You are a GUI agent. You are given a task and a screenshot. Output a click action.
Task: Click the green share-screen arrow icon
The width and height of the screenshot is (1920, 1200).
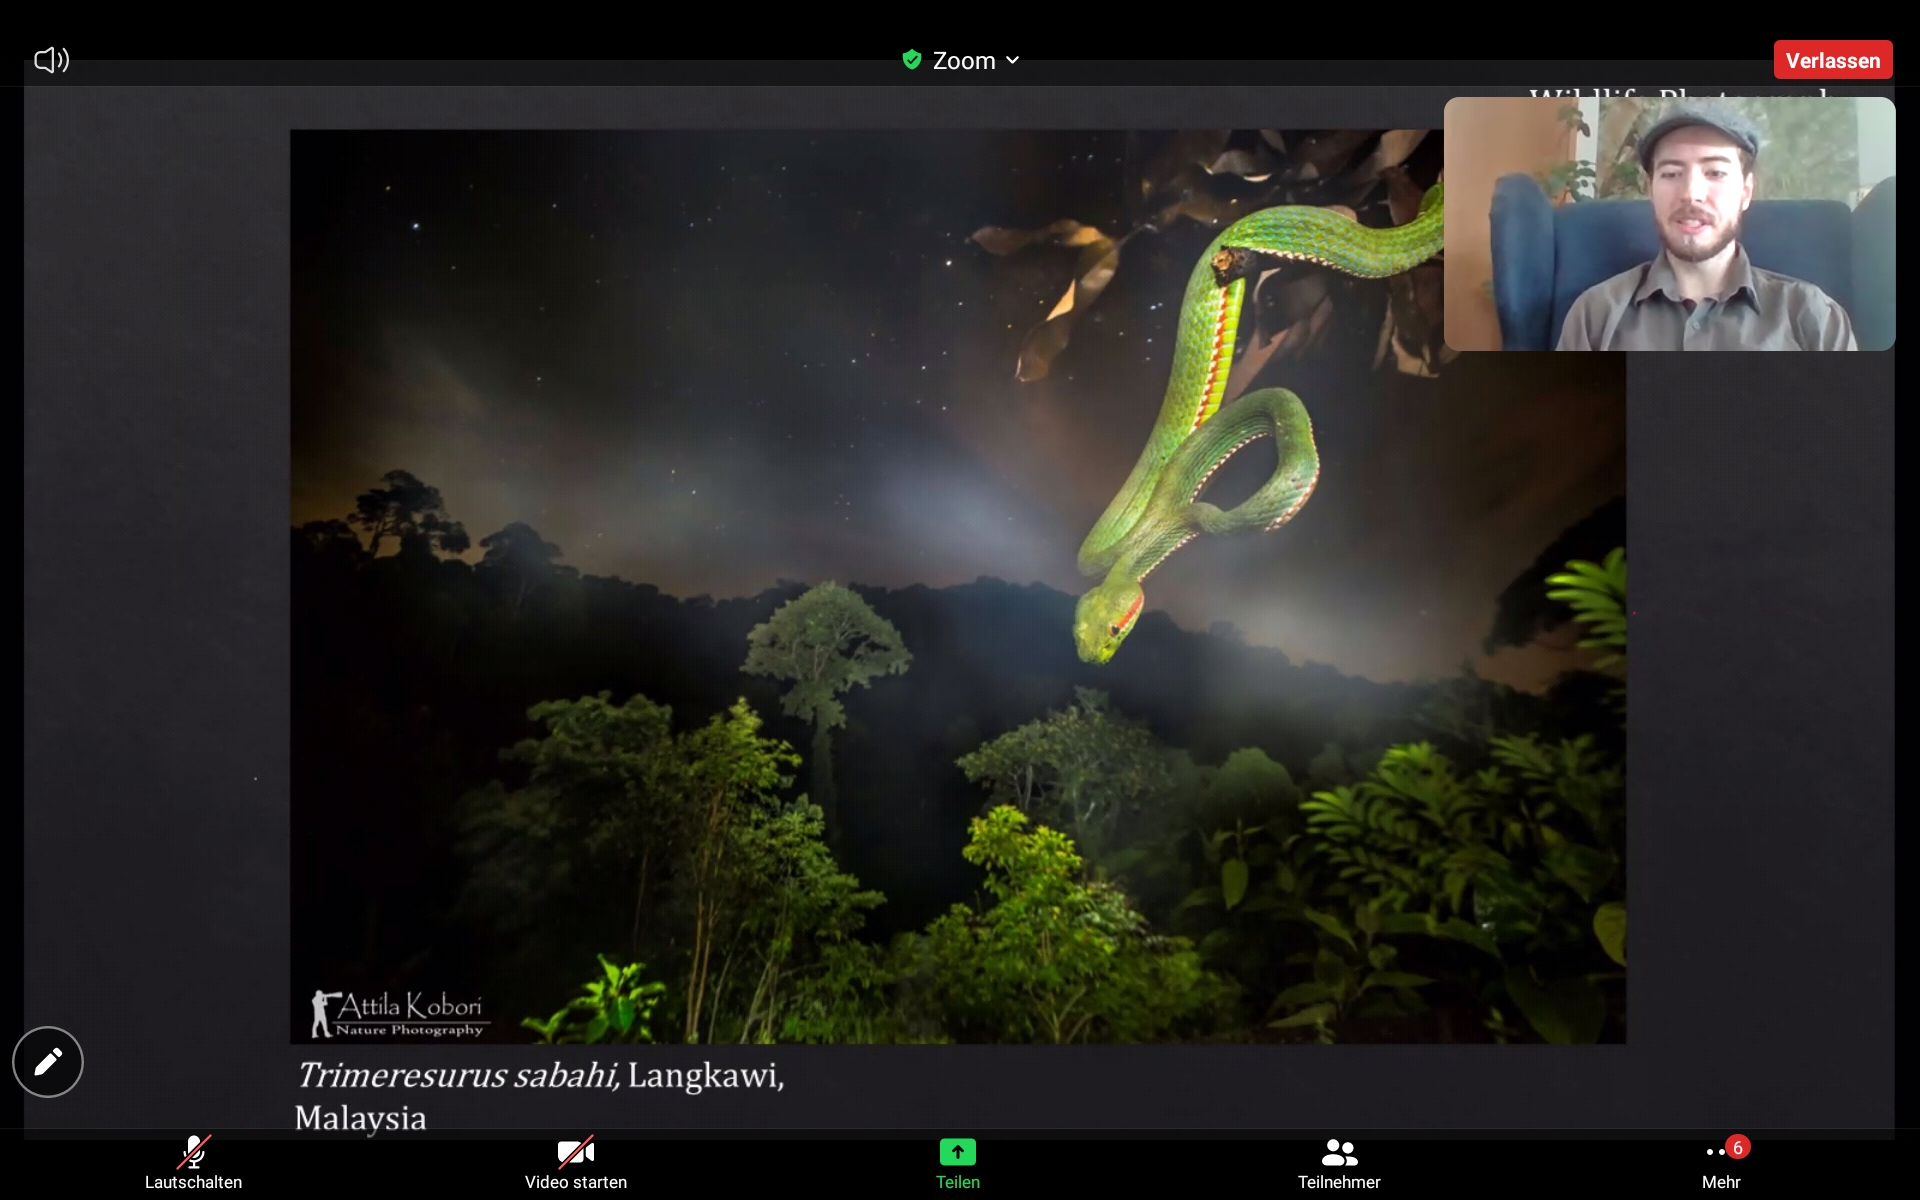pos(957,1152)
